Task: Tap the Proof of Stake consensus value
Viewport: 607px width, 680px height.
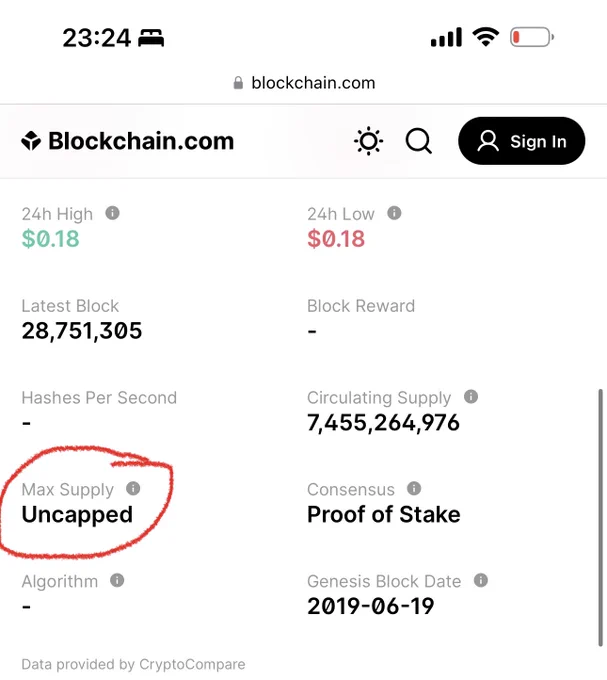Action: click(384, 515)
